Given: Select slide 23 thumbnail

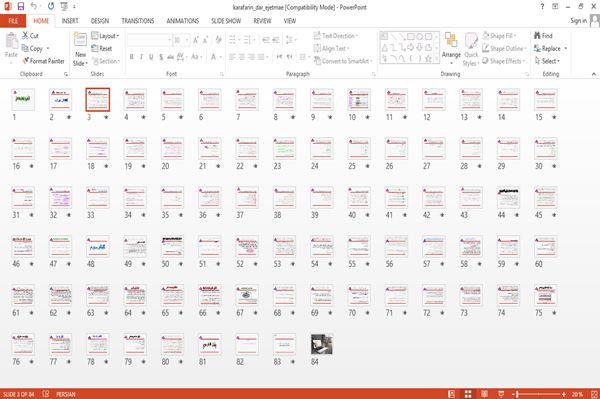Looking at the screenshot, I should (284, 148).
